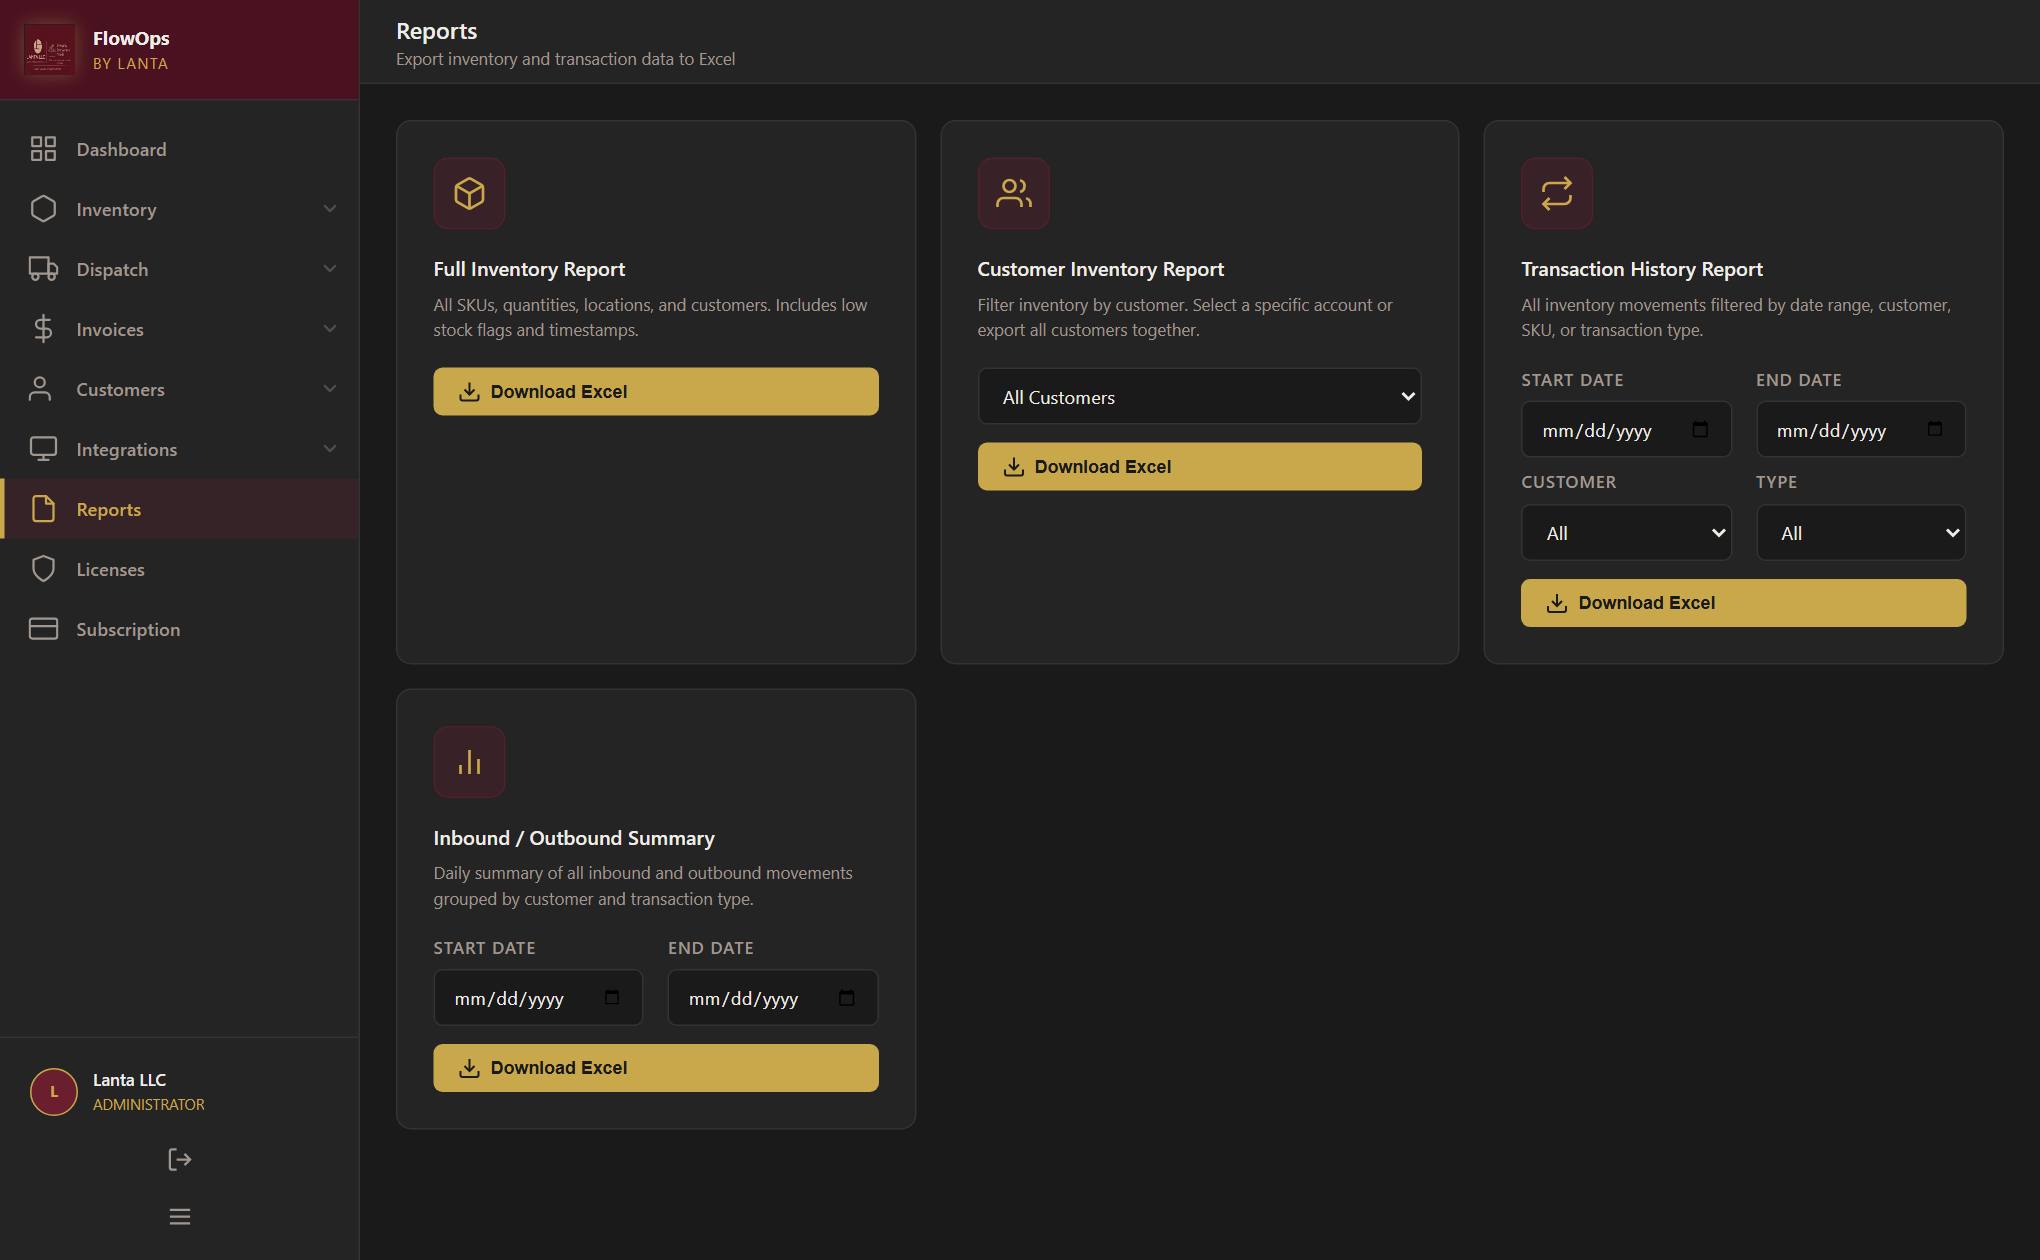Screen dimensions: 2040x1260
Task: Open the Customer filter dropdown in Transaction History
Action: pos(1626,533)
